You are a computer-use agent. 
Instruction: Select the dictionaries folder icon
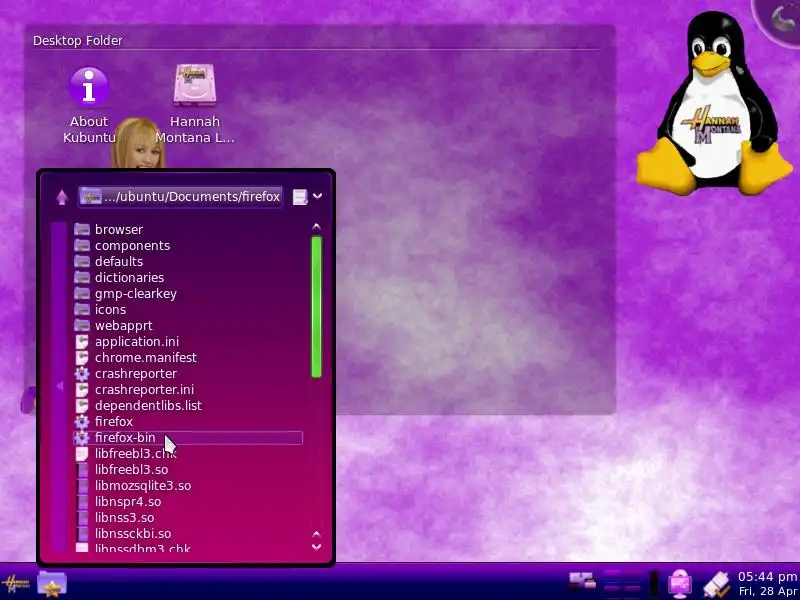(x=82, y=278)
